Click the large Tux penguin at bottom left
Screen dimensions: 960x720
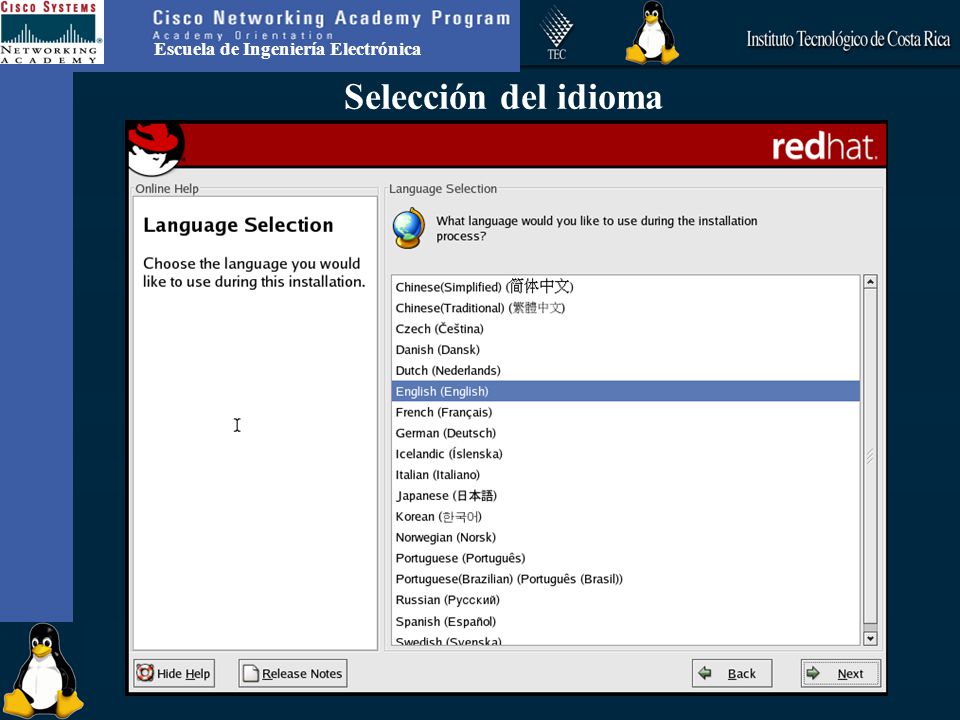tap(43, 670)
